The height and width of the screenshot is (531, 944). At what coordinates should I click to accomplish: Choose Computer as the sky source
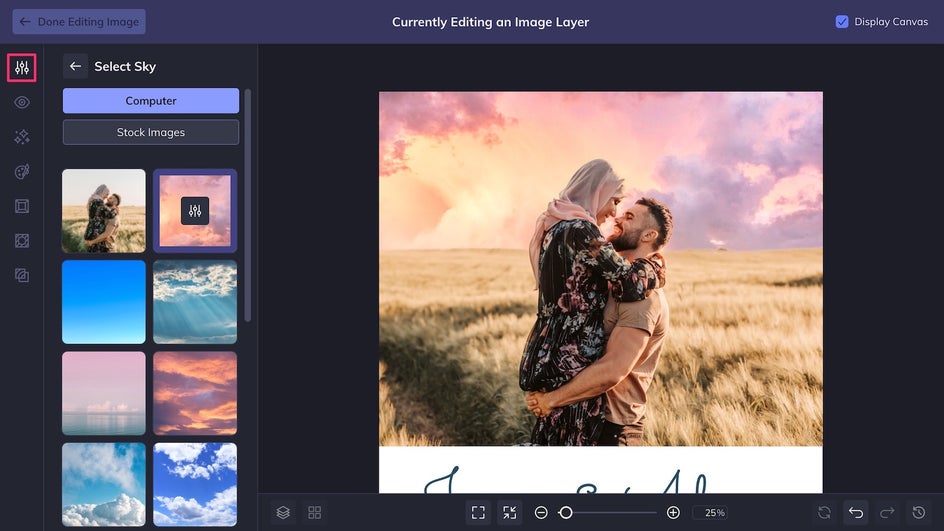pyautogui.click(x=151, y=101)
